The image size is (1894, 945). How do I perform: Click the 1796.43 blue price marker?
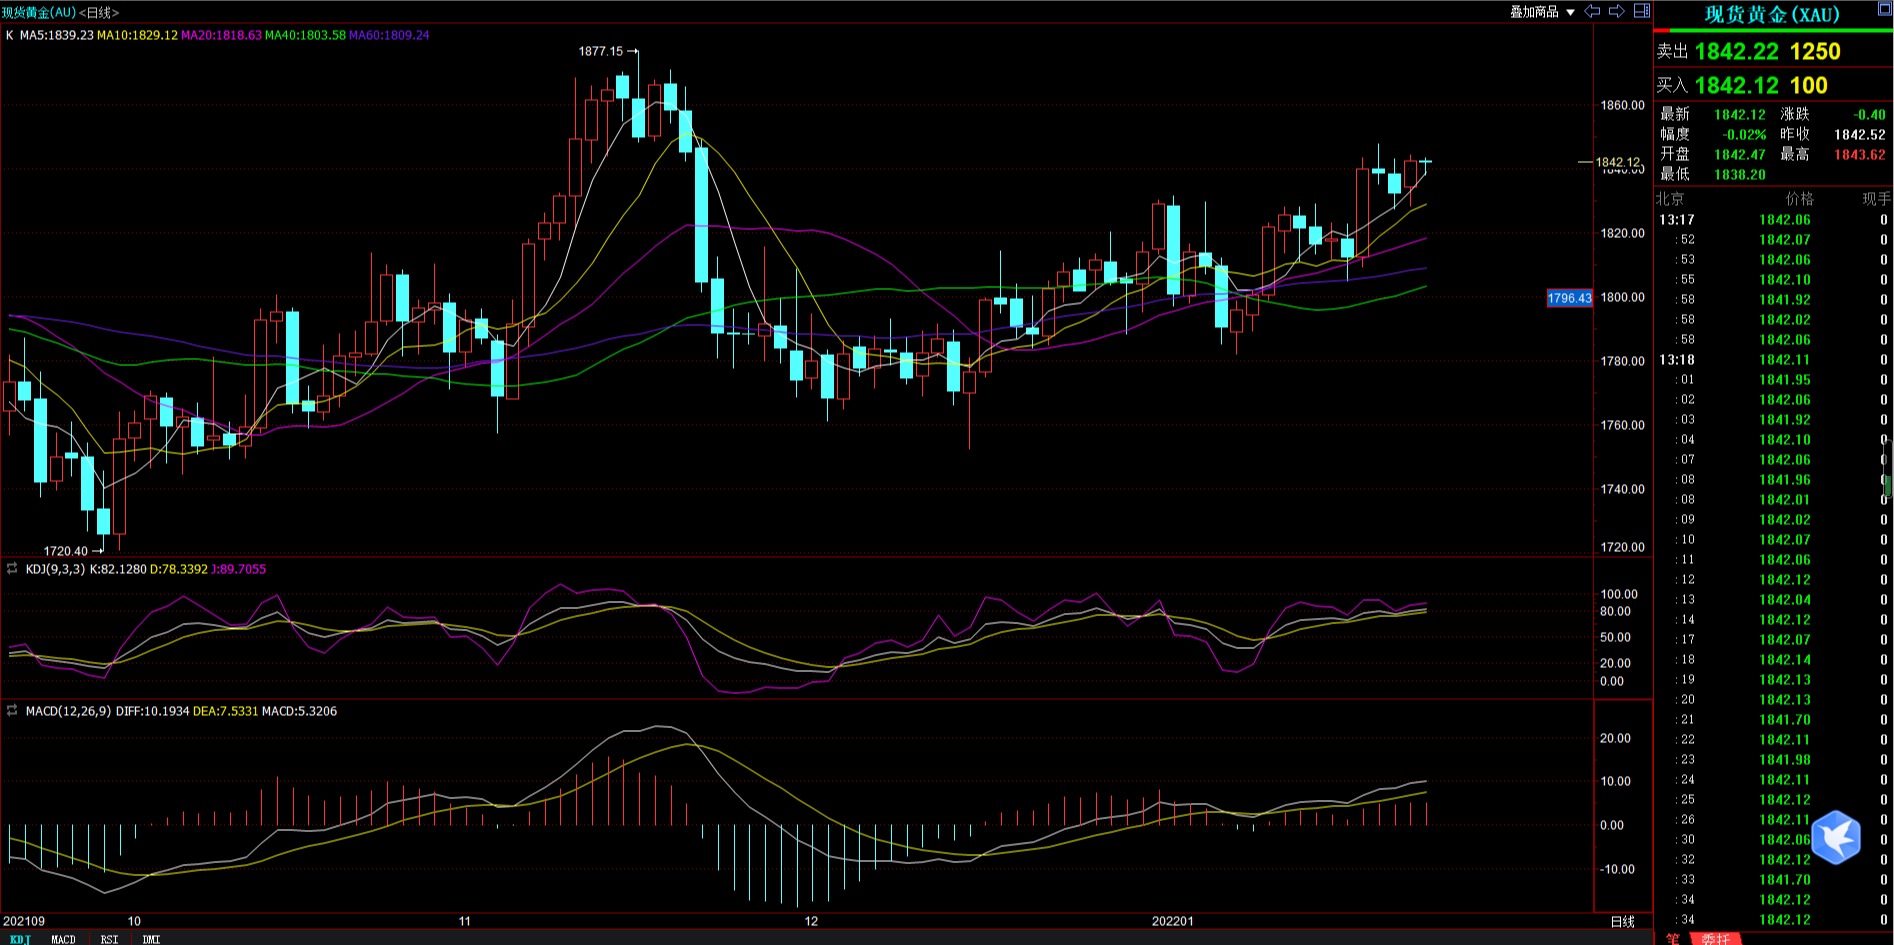click(1569, 298)
